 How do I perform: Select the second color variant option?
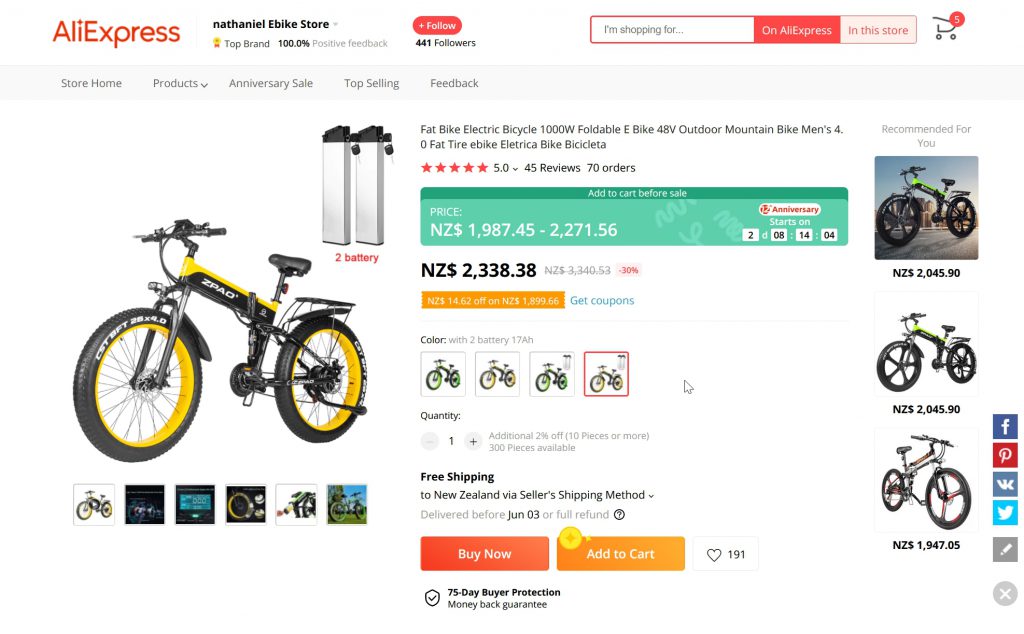click(x=497, y=374)
